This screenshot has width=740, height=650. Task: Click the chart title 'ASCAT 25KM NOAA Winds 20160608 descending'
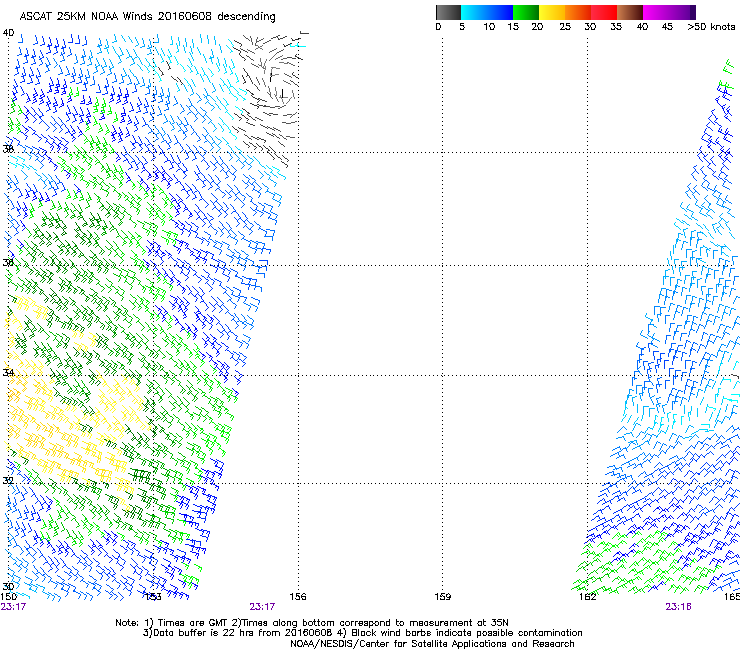pyautogui.click(x=147, y=17)
